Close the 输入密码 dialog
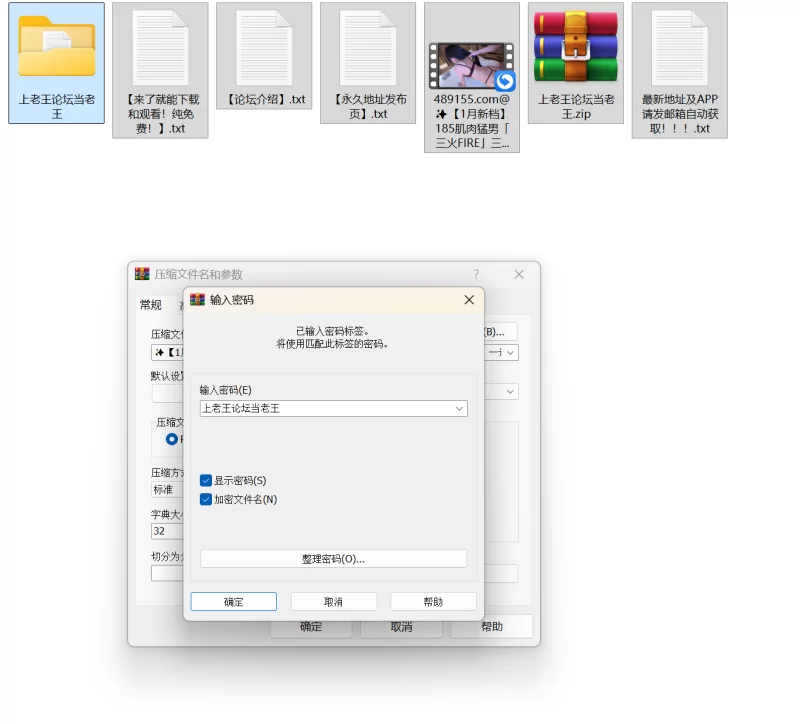The height and width of the screenshot is (724, 800). tap(469, 300)
